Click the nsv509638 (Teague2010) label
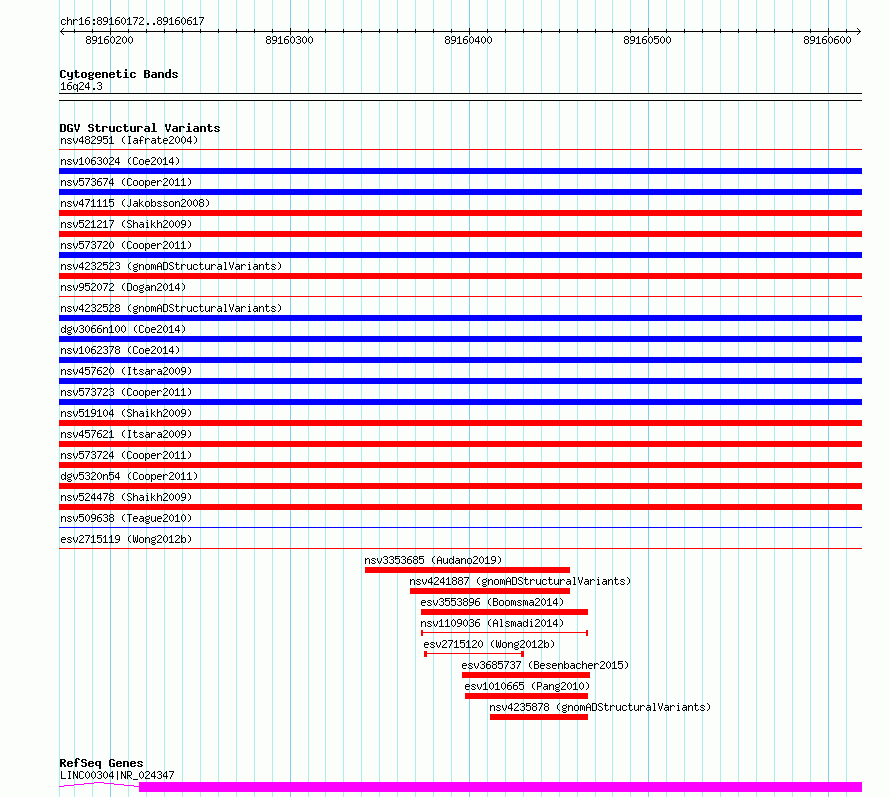Screen dimensions: 890x797 click(x=126, y=518)
